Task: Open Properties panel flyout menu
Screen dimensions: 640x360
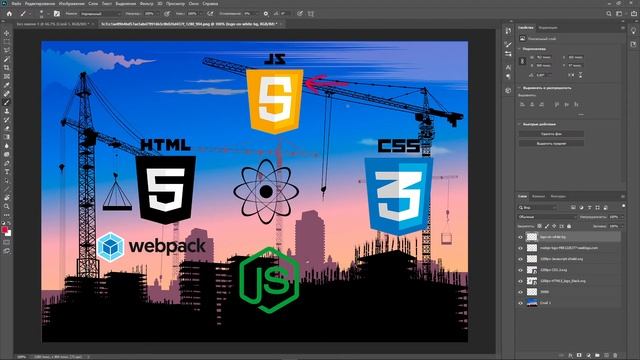Action: (623, 28)
